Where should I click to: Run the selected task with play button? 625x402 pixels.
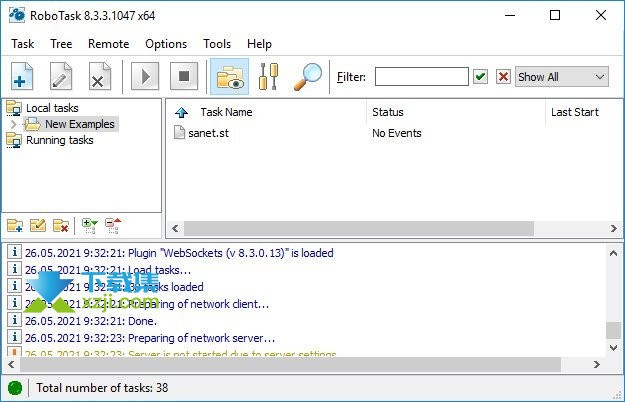145,76
